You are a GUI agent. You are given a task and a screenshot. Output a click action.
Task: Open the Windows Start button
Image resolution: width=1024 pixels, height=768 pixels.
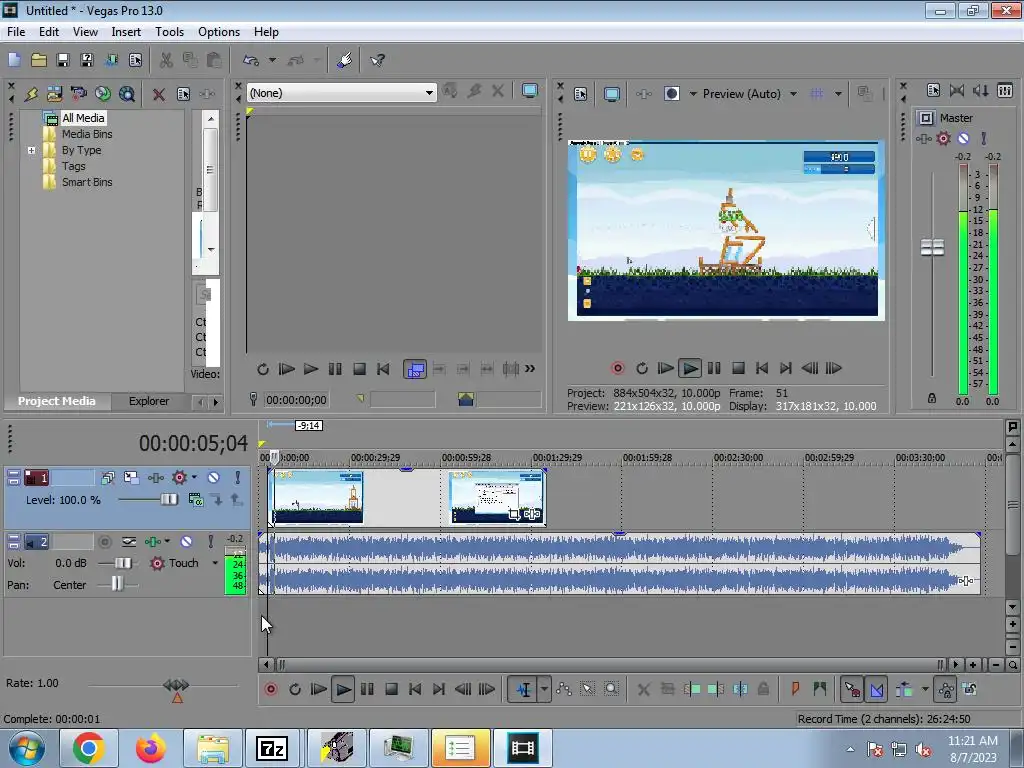26,748
